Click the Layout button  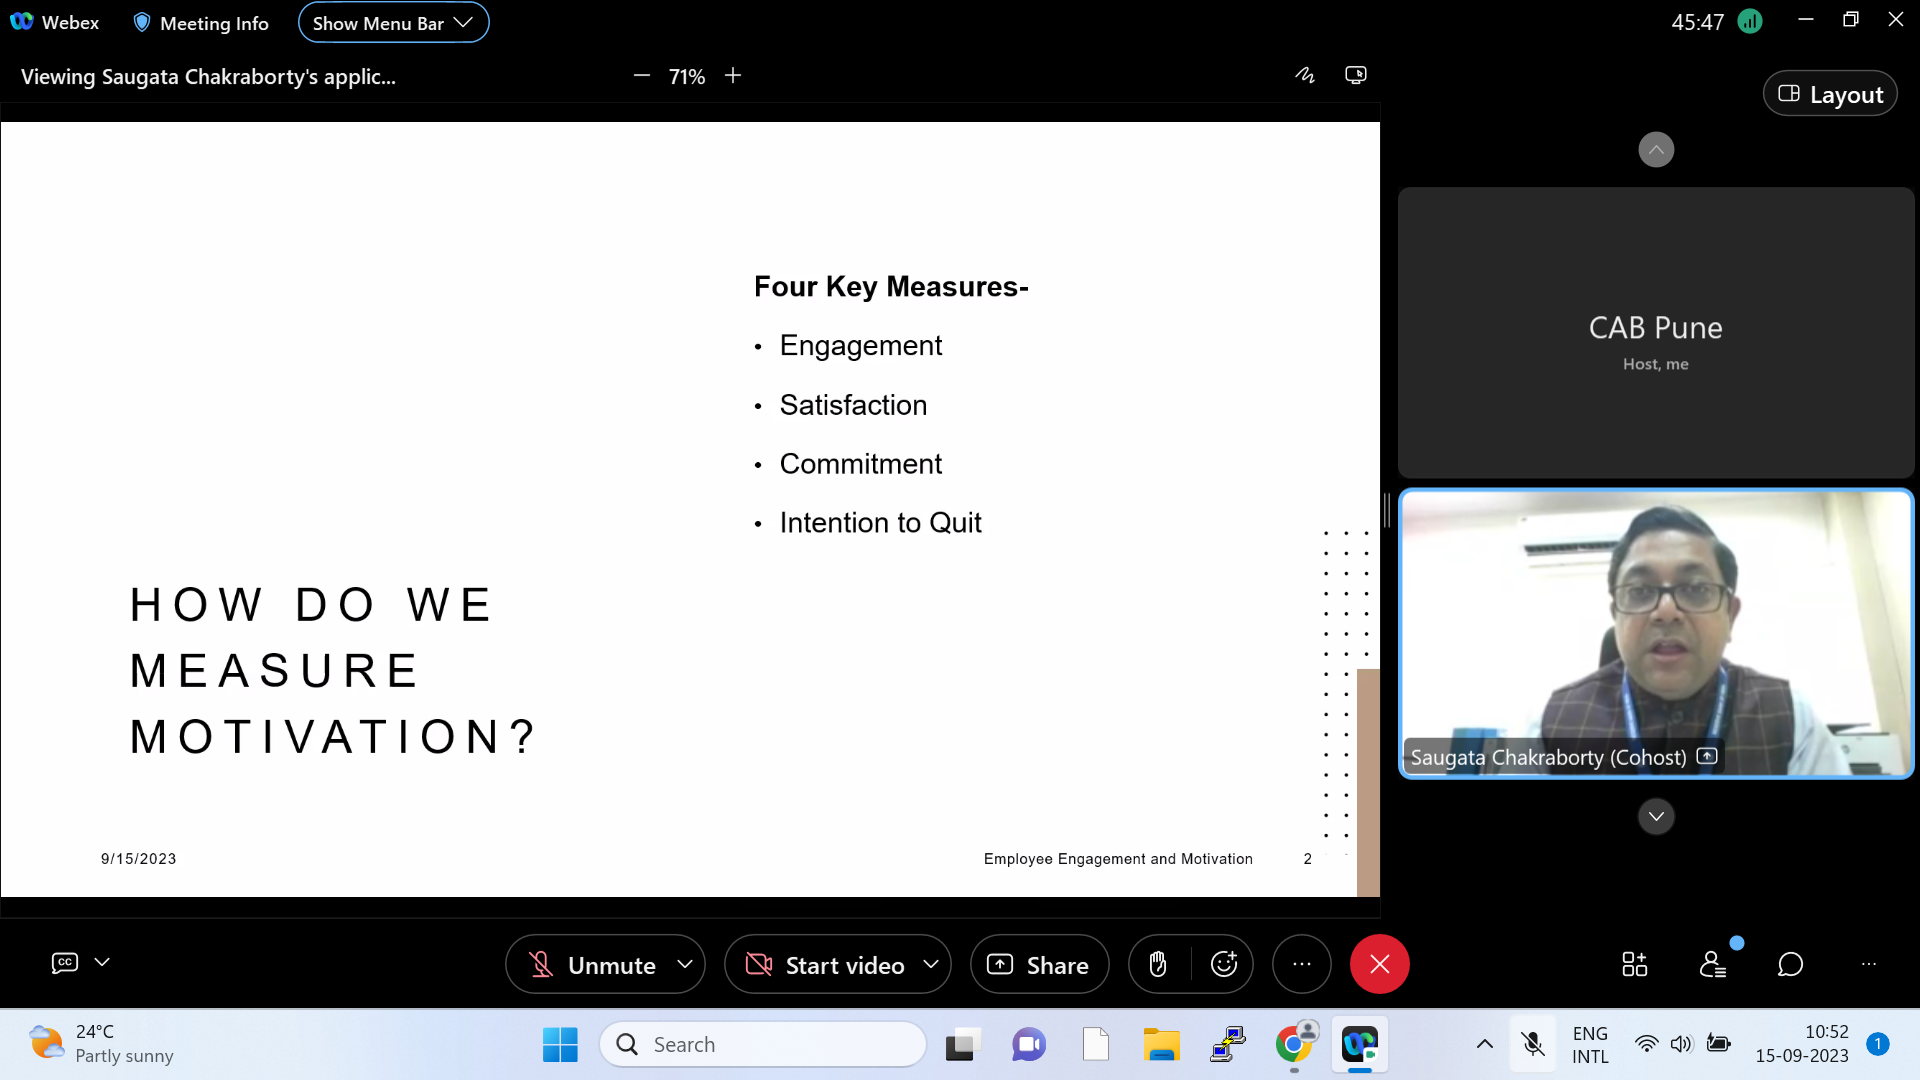point(1830,94)
